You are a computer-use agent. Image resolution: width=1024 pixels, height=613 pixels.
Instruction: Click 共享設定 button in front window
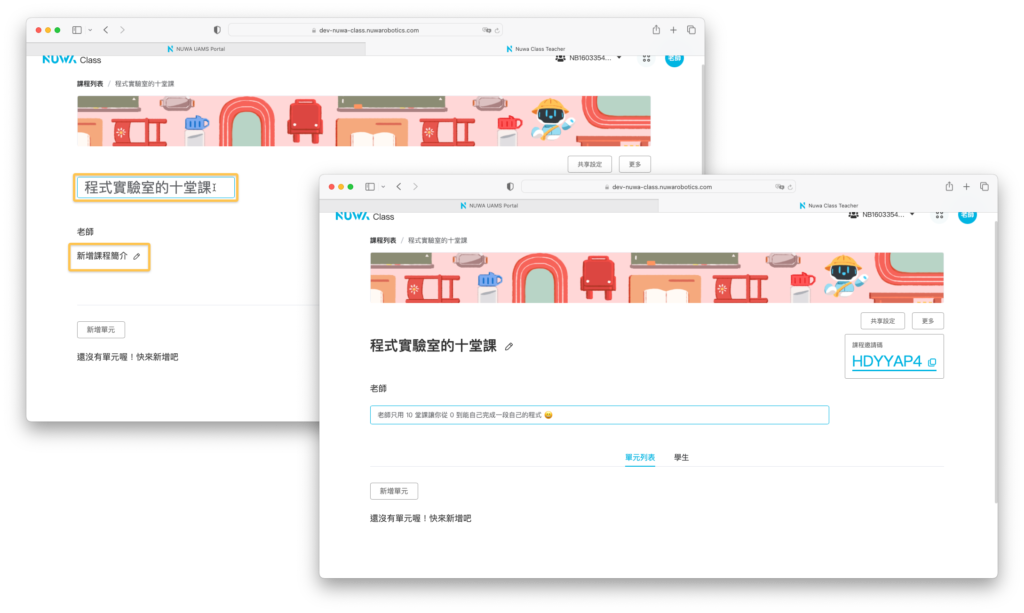tap(883, 321)
